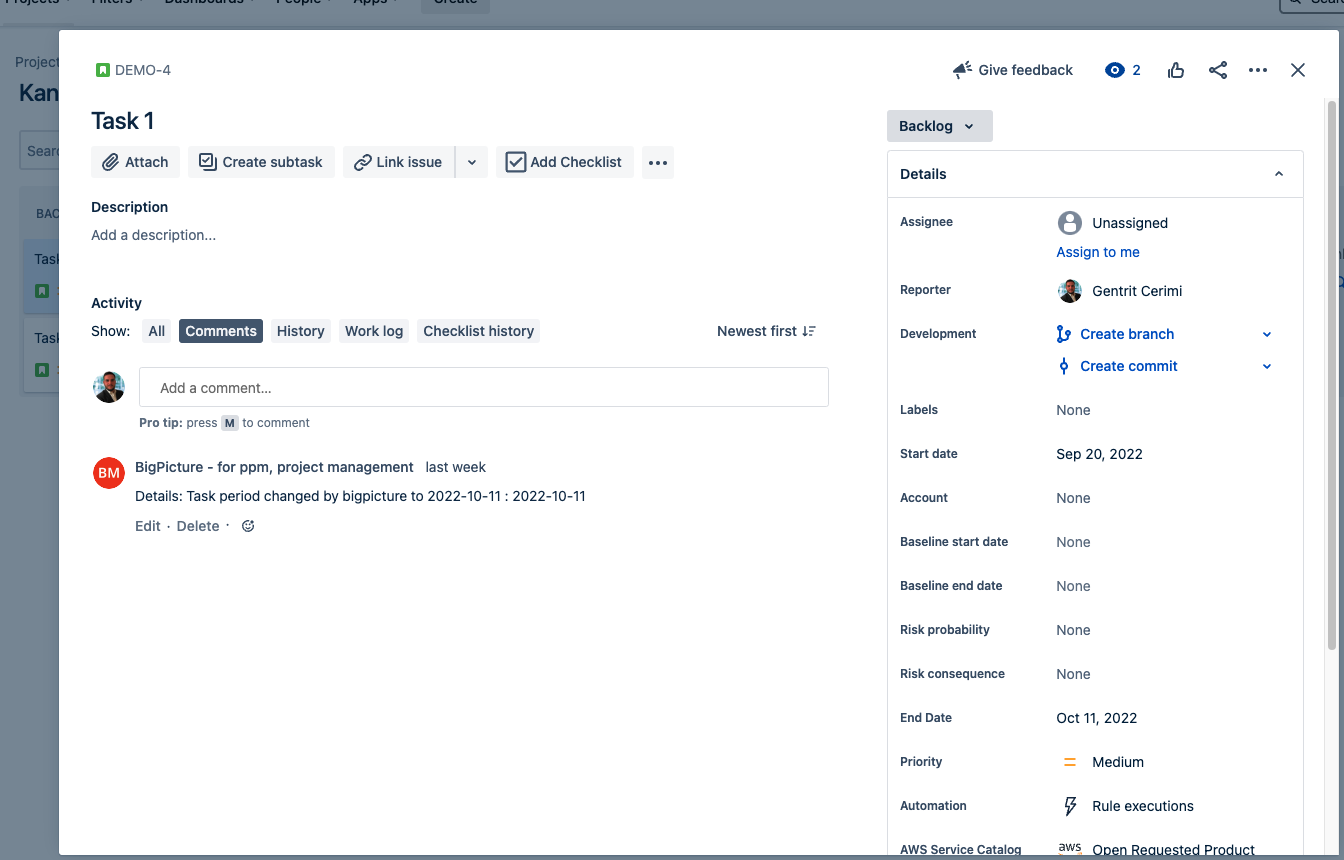Image resolution: width=1344 pixels, height=860 pixels.
Task: Toggle the Newest first sort order
Action: pos(766,331)
